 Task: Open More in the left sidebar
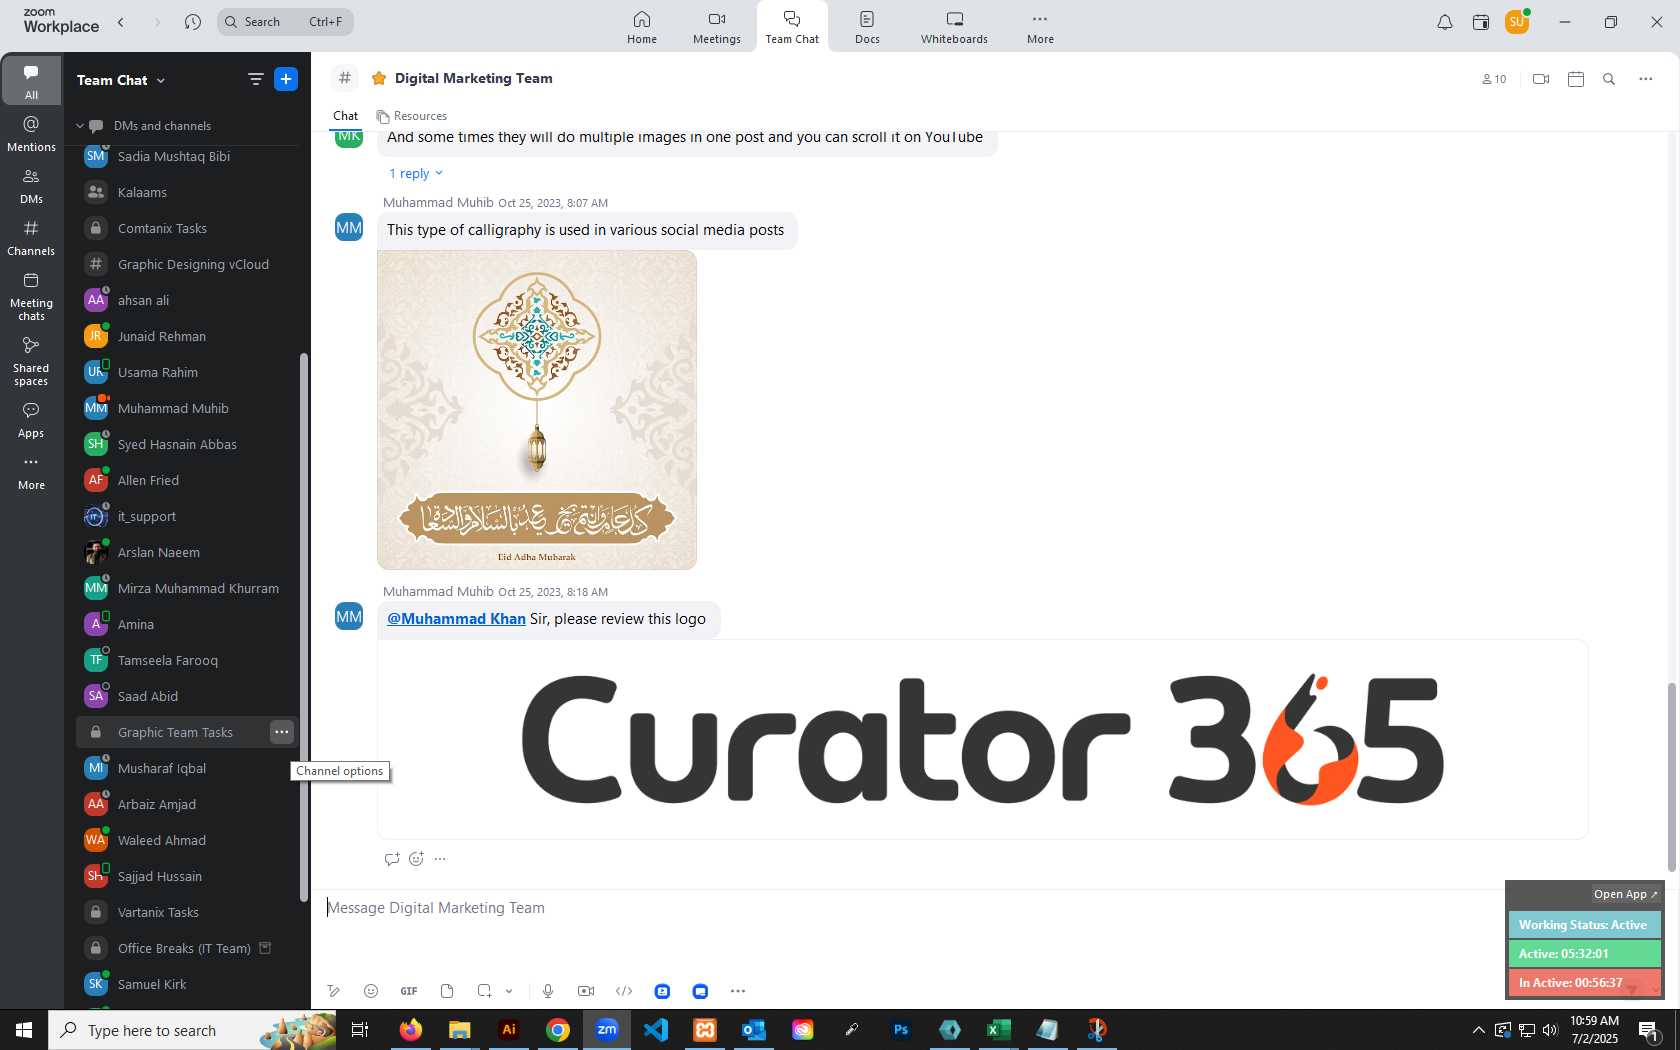[31, 472]
